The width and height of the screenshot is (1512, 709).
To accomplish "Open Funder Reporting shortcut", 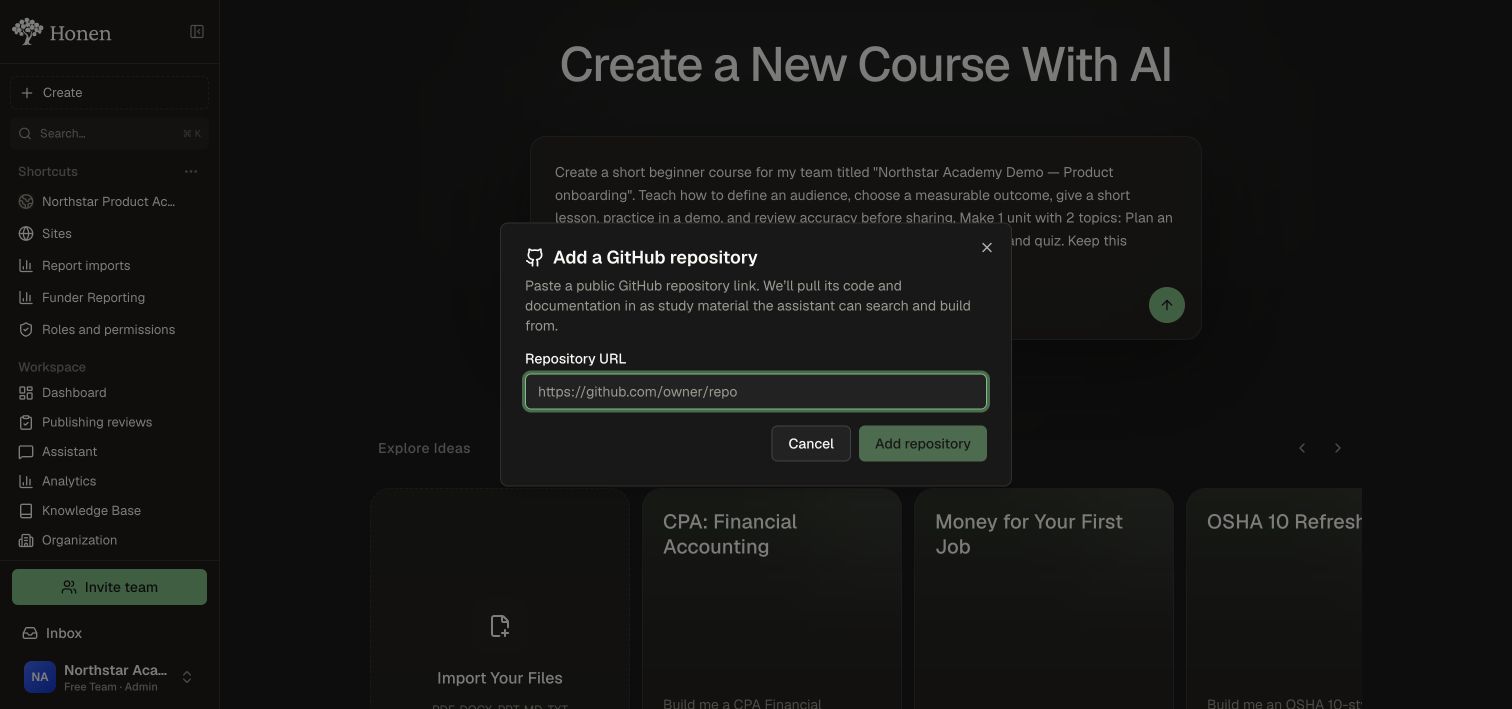I will click(110, 297).
